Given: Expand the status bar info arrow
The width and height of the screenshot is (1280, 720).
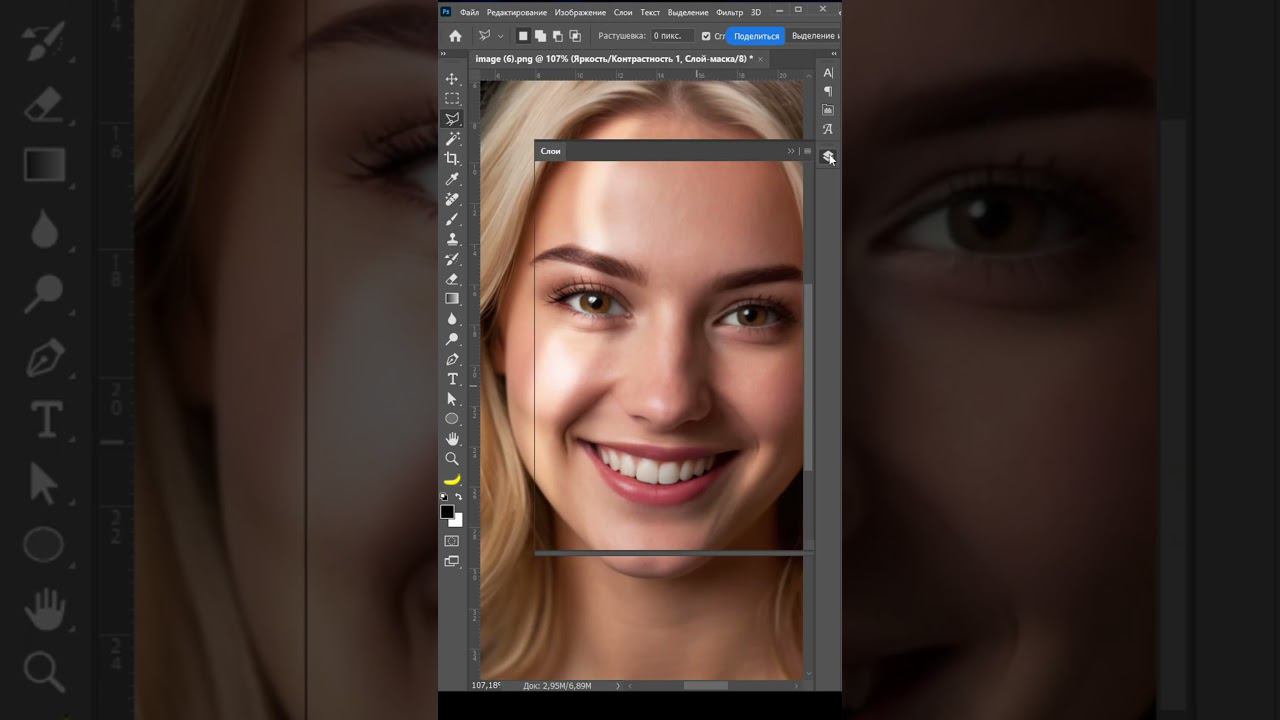Looking at the screenshot, I should pyautogui.click(x=618, y=686).
